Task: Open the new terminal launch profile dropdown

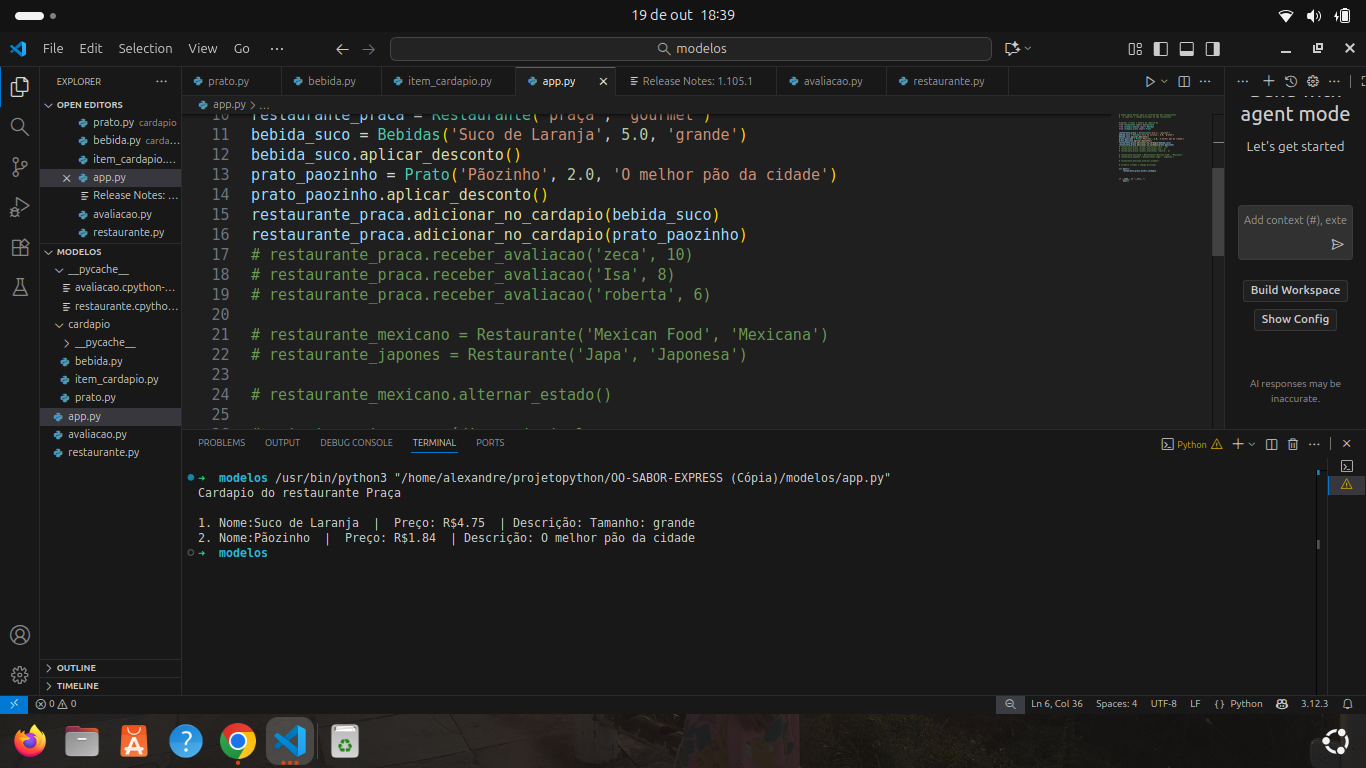Action: click(1253, 444)
